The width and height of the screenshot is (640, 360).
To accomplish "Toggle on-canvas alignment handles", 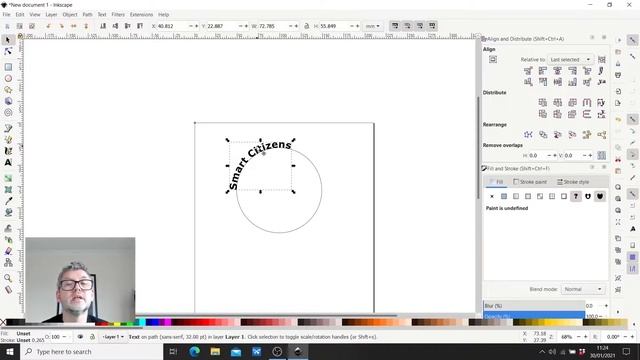I will coord(493,60).
